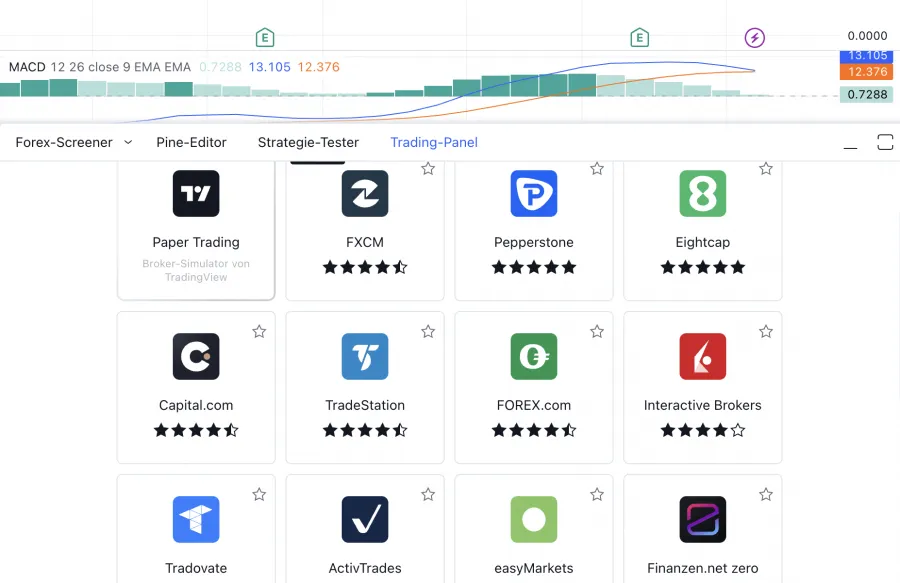Click the FOREX.com broker name

click(534, 405)
